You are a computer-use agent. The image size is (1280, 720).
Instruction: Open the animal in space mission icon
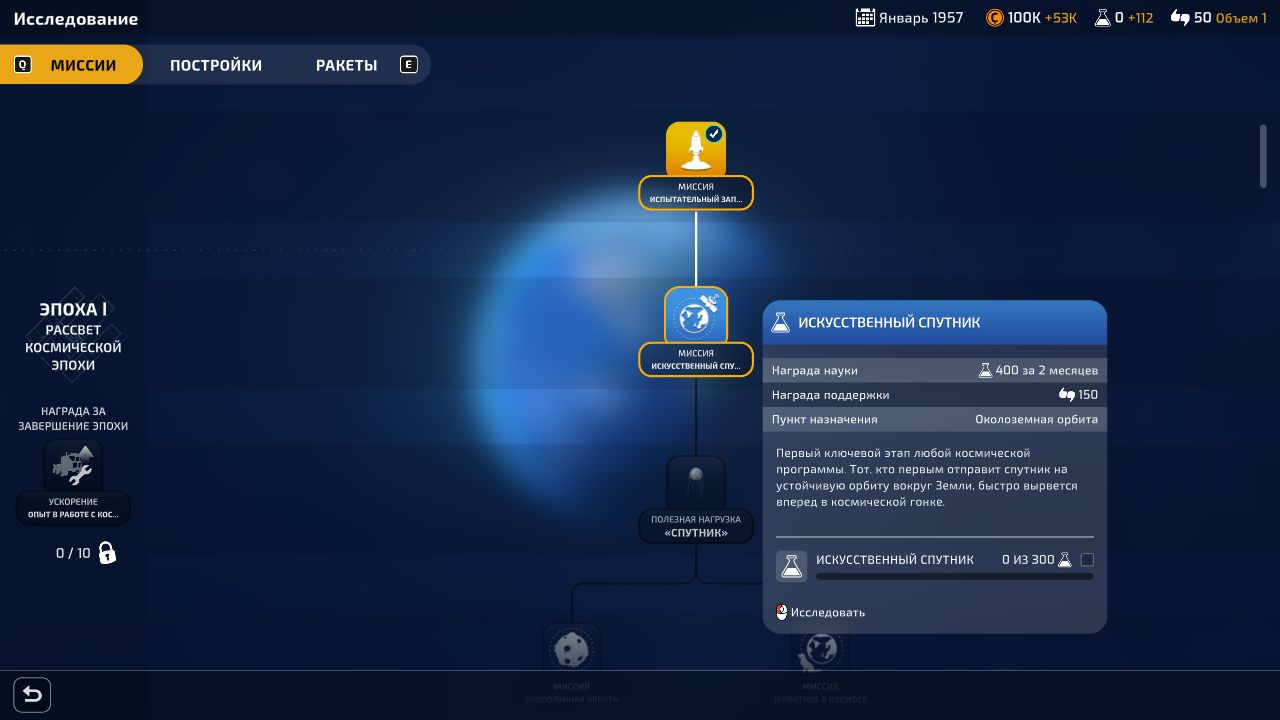(x=821, y=650)
